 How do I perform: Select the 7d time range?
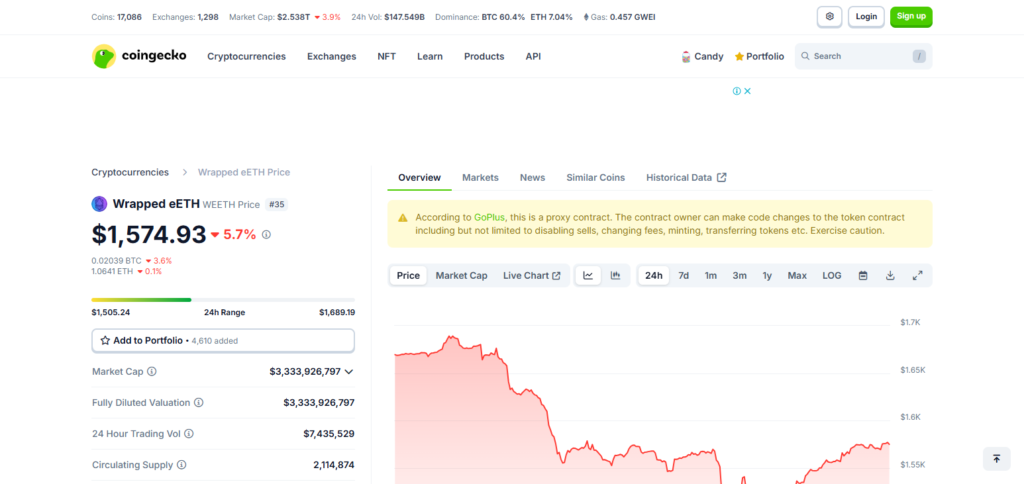pyautogui.click(x=684, y=276)
